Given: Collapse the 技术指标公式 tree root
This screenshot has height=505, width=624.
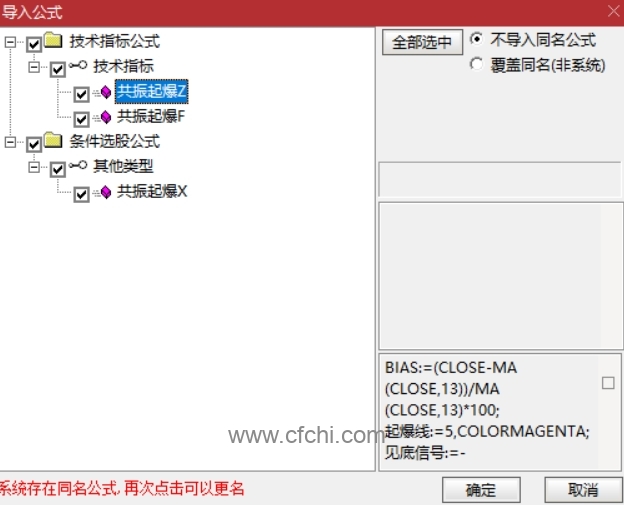Looking at the screenshot, I should pyautogui.click(x=10, y=42).
